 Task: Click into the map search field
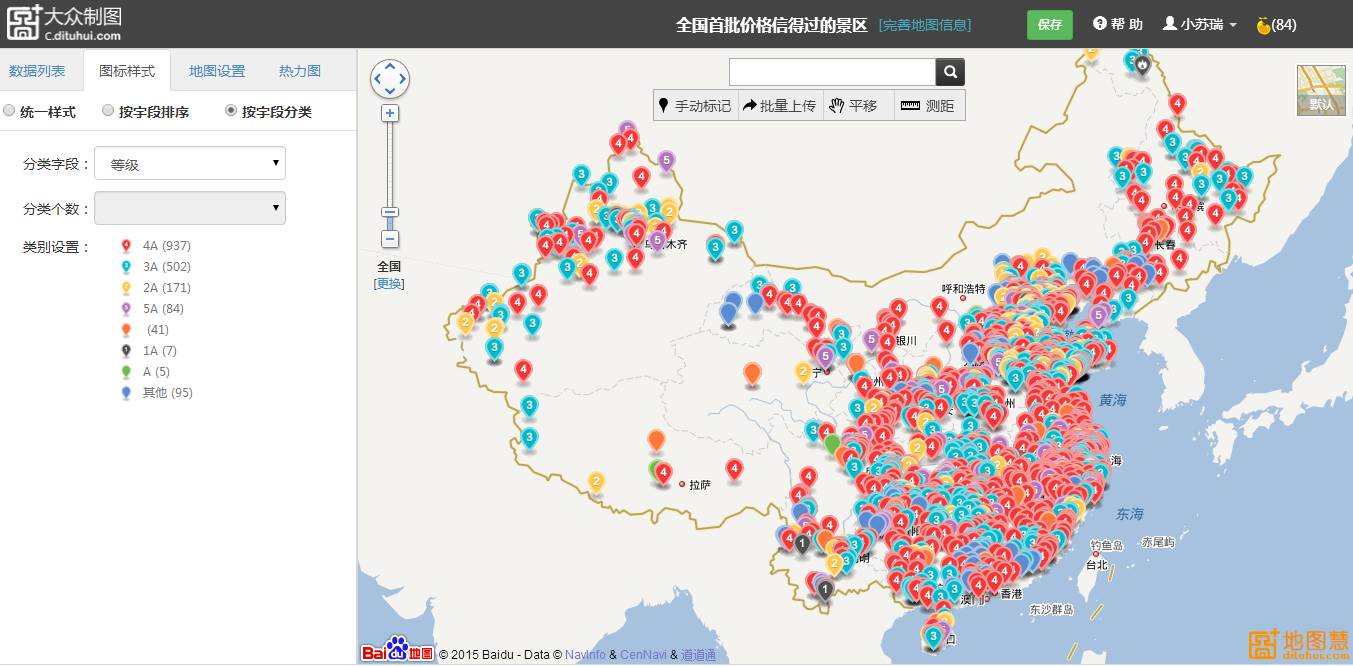click(x=832, y=72)
